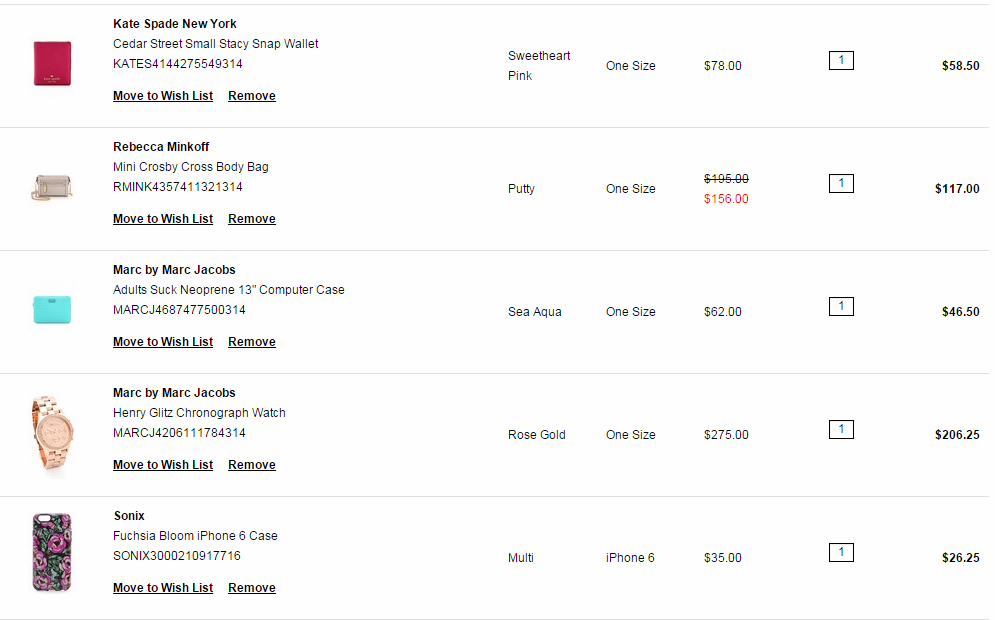Move the Sonix iPhone case to Wish List
The width and height of the screenshot is (995, 620).
click(x=163, y=588)
